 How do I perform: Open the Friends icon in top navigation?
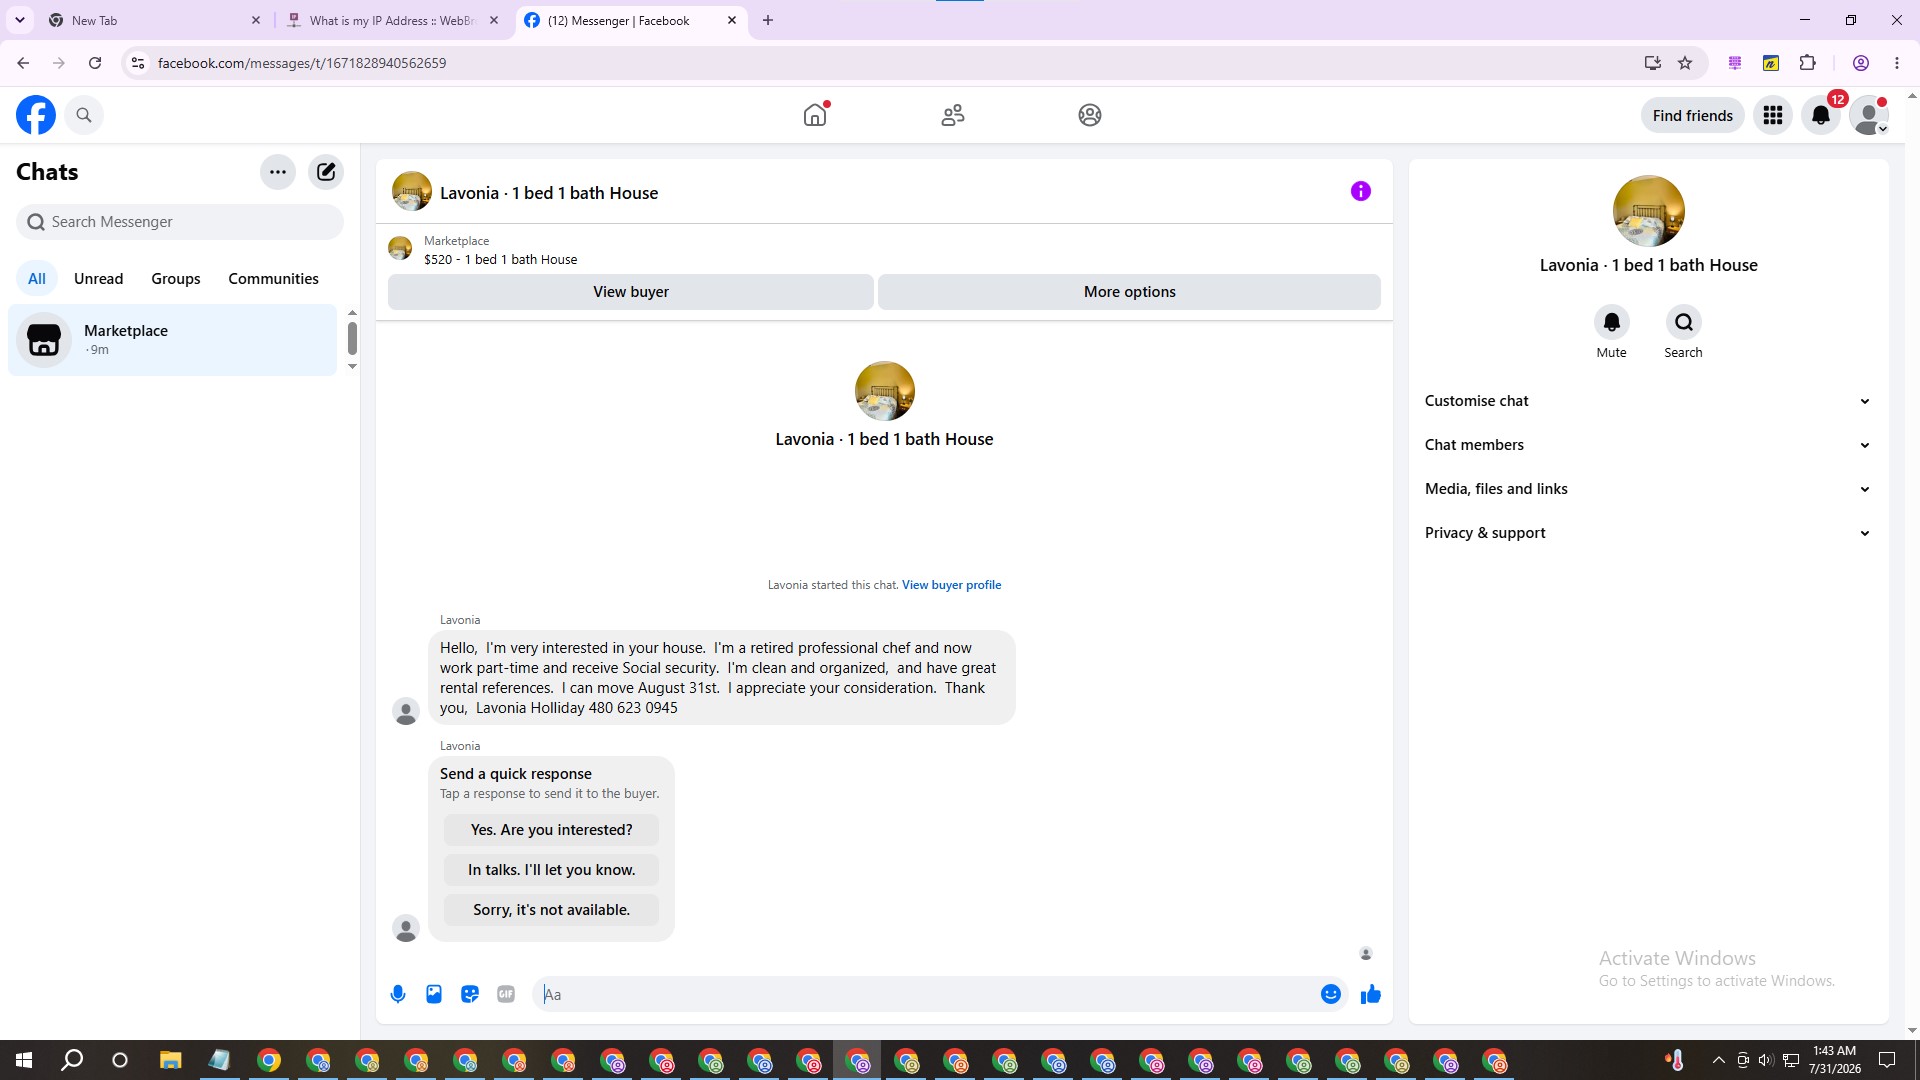[x=953, y=115]
